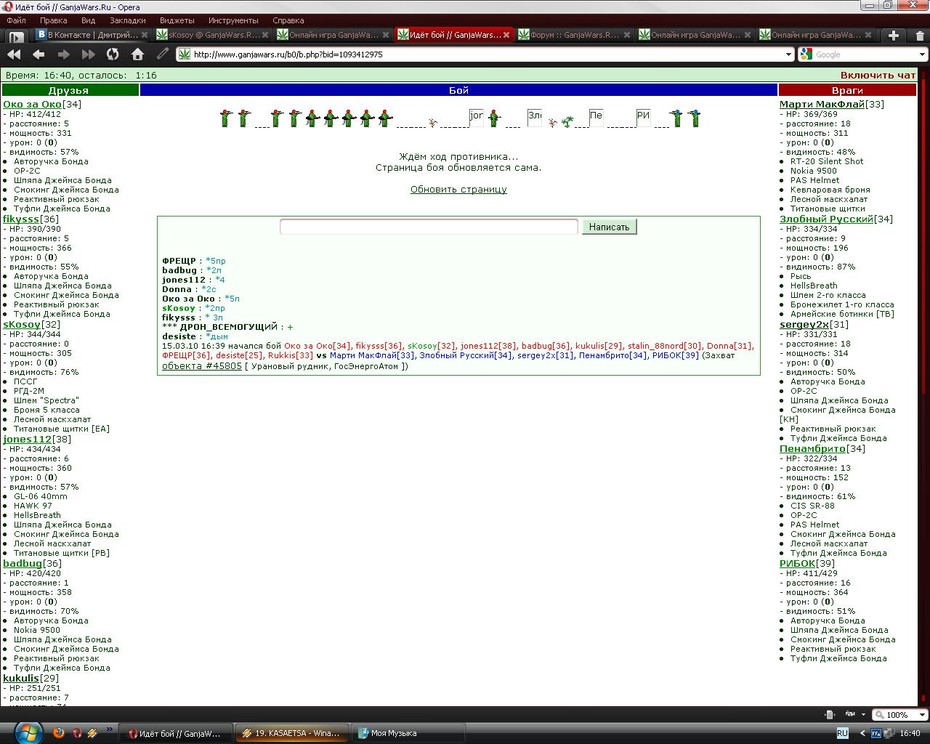Image resolution: width=930 pixels, height=744 pixels.
Task: Click the Opera reload page icon
Action: click(112, 55)
